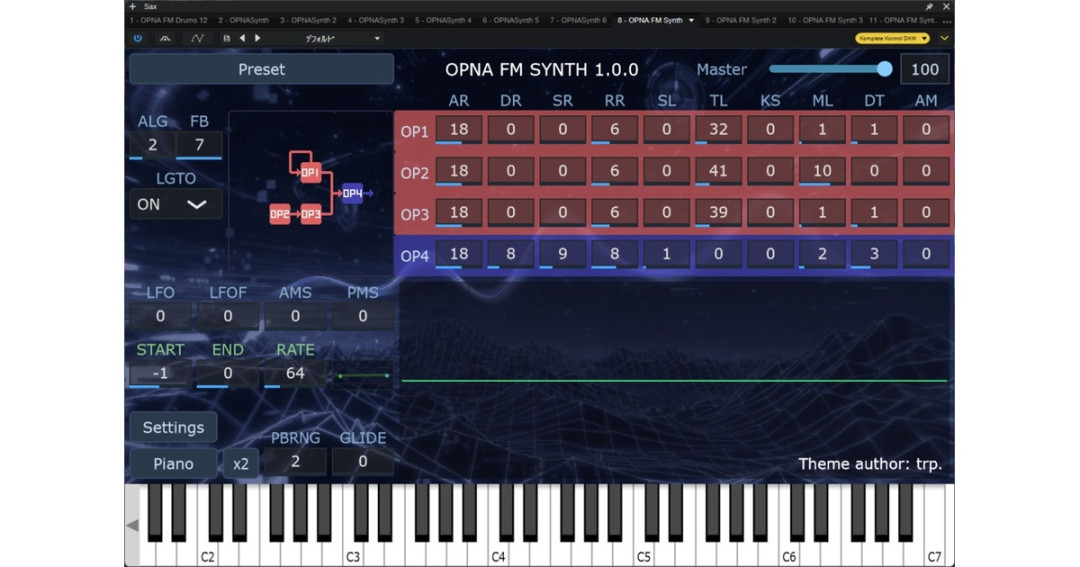Switch to 9 - OPNA FM Synth 2 tab
1080x567 pixels.
740,21
